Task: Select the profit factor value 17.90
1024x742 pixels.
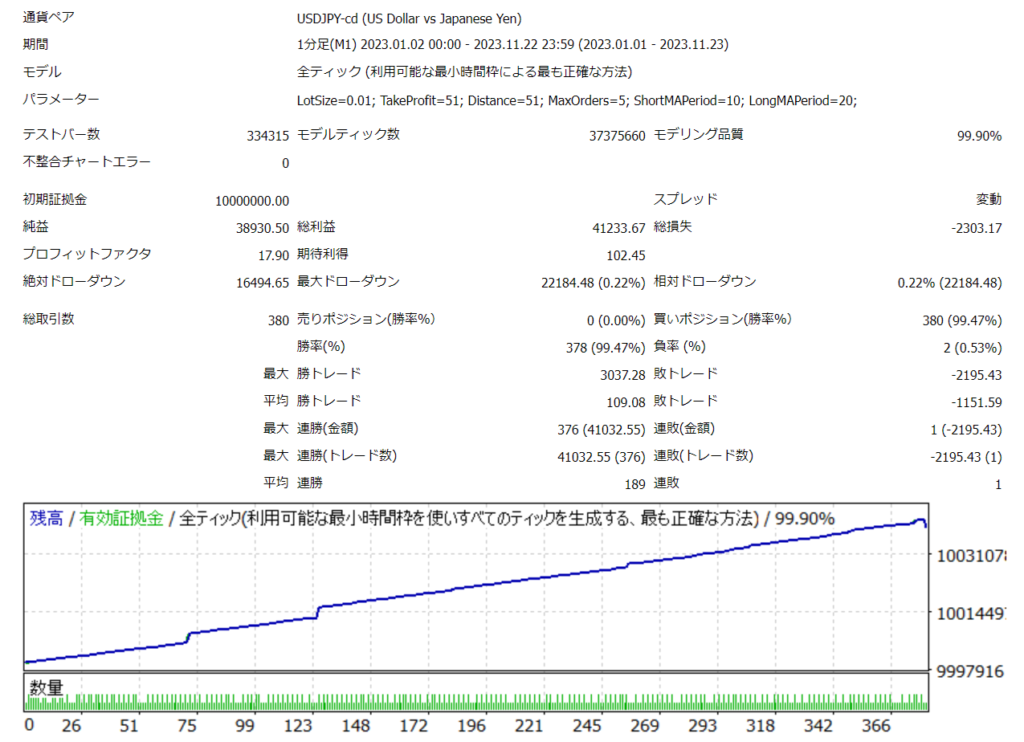Action: (273, 255)
